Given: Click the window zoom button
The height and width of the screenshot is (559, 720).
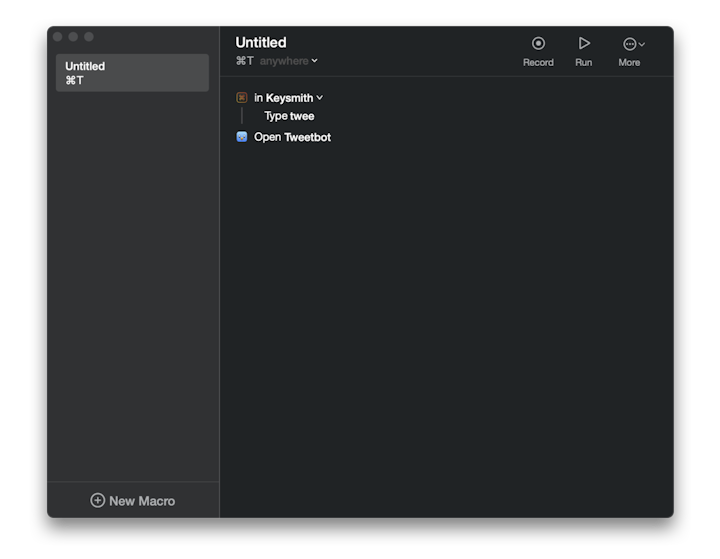Looking at the screenshot, I should point(89,37).
